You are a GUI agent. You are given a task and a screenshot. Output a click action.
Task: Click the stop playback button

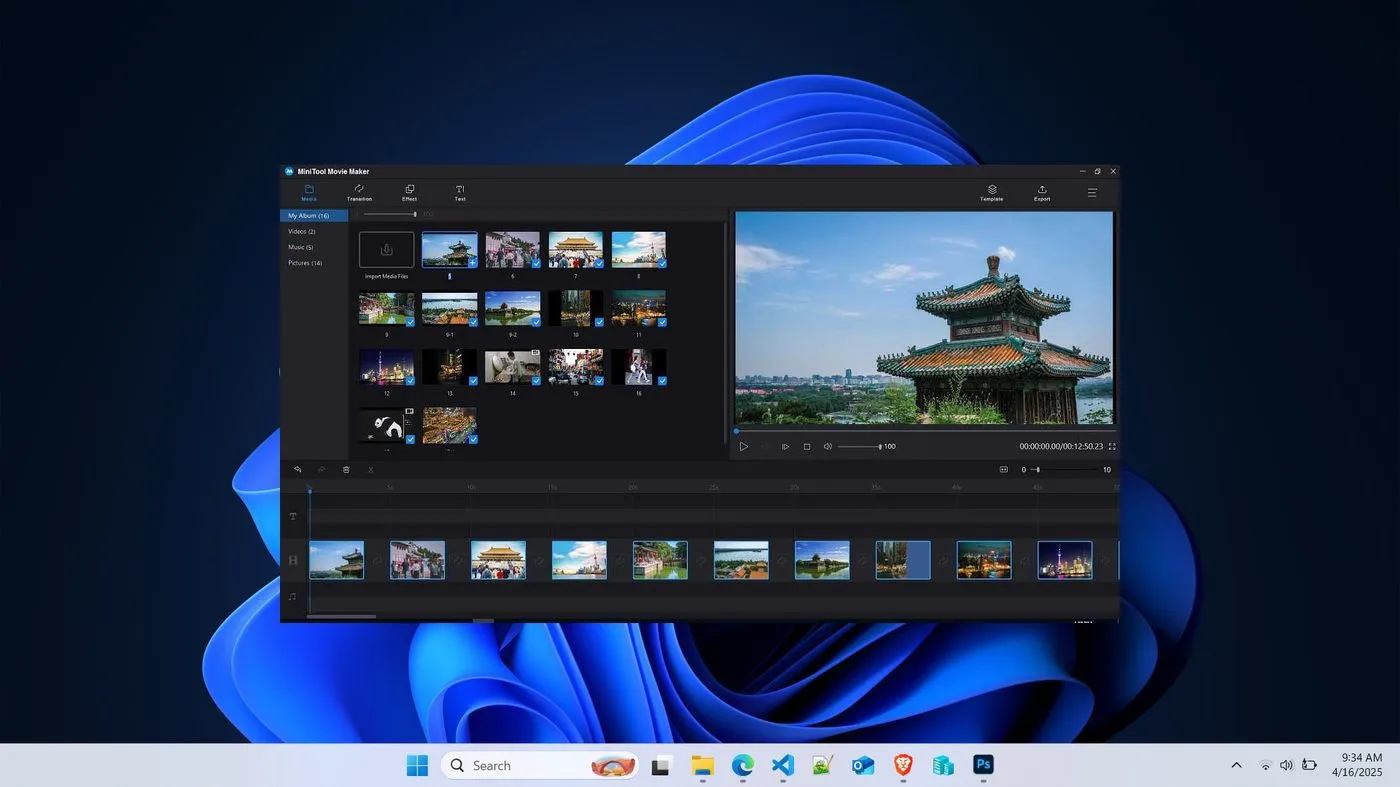(807, 446)
